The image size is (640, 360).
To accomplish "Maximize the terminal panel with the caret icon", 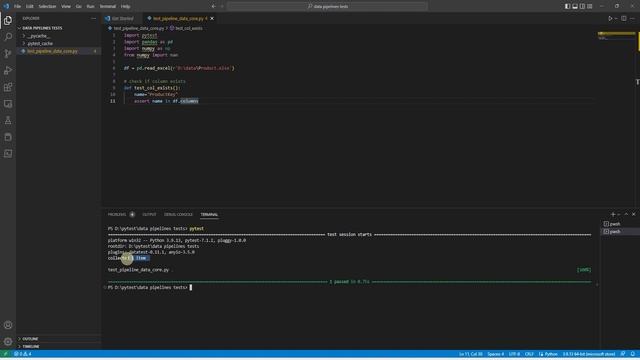I will click(x=626, y=214).
